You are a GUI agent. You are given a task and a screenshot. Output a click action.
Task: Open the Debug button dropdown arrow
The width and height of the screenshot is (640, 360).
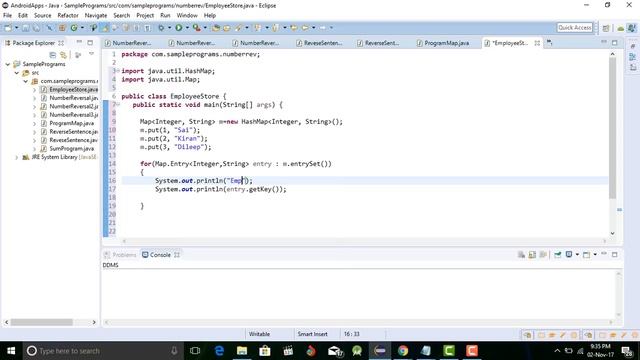coord(169,28)
